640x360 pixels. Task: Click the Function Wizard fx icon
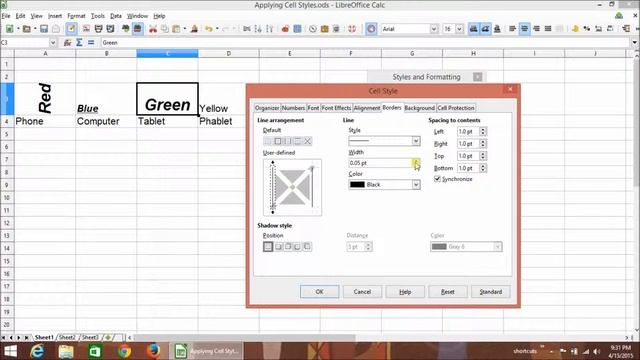67,42
